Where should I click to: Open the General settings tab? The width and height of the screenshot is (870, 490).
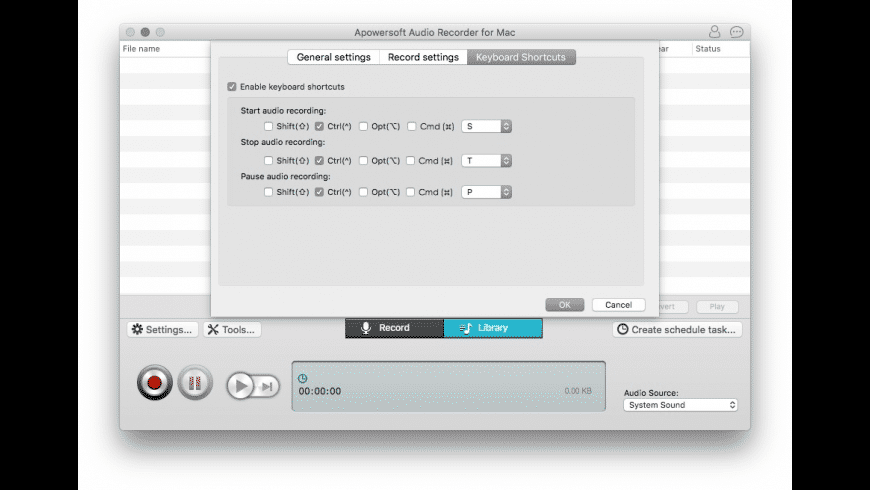(x=333, y=57)
